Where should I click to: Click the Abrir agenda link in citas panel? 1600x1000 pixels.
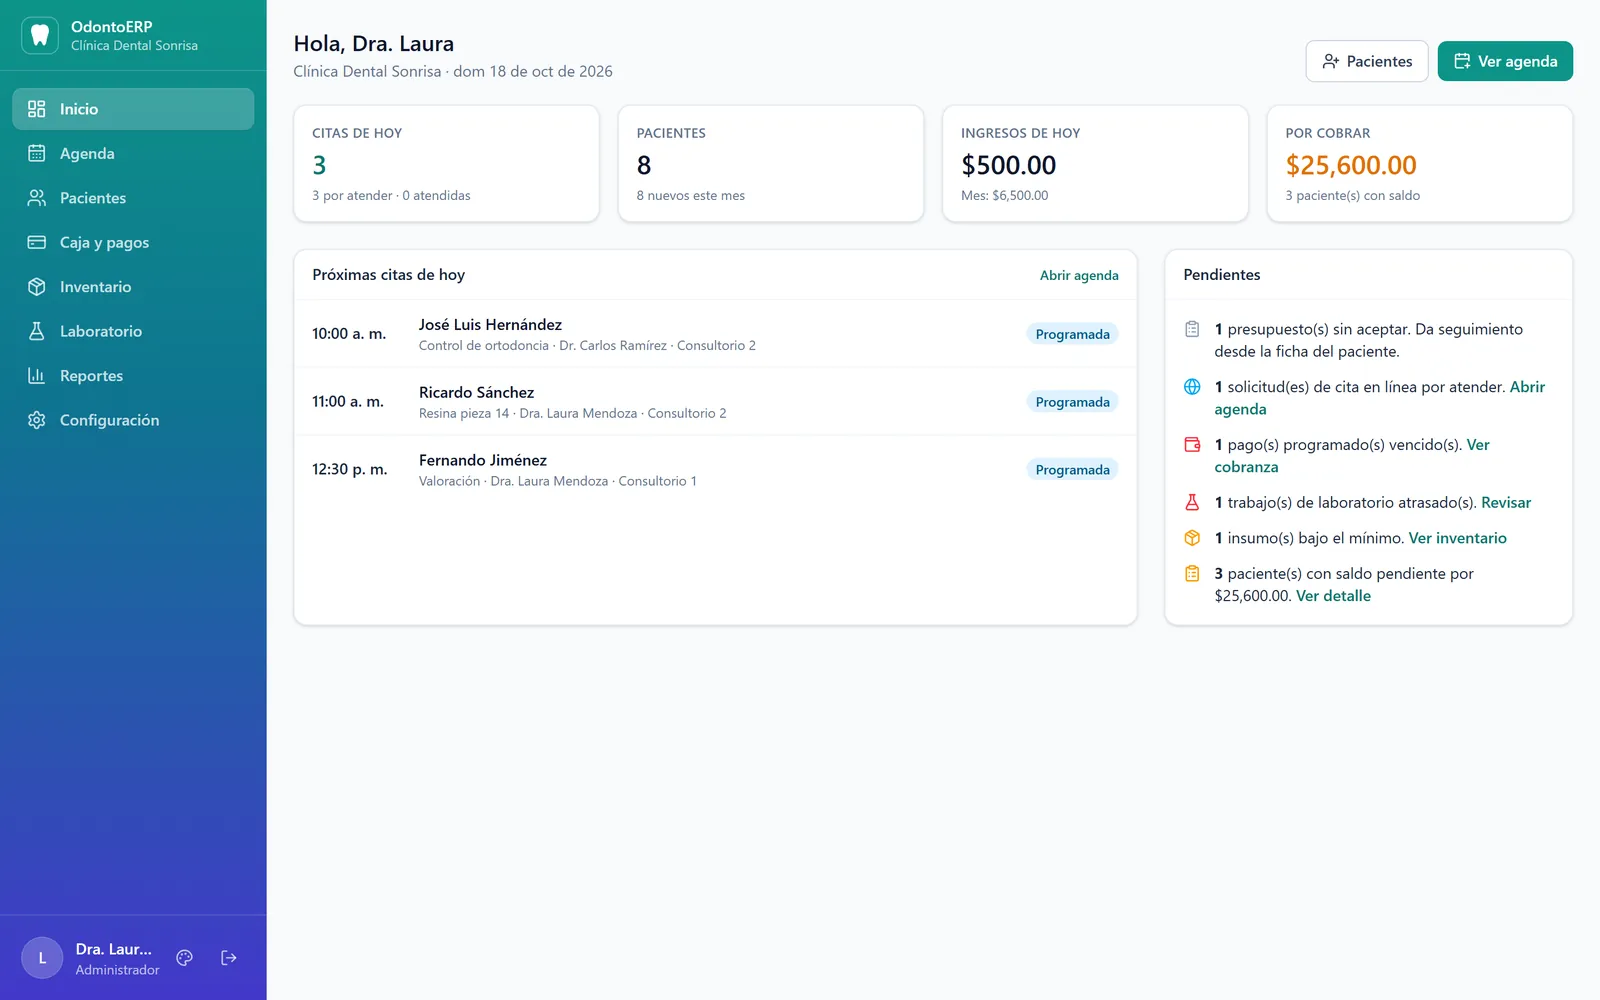1079,275
